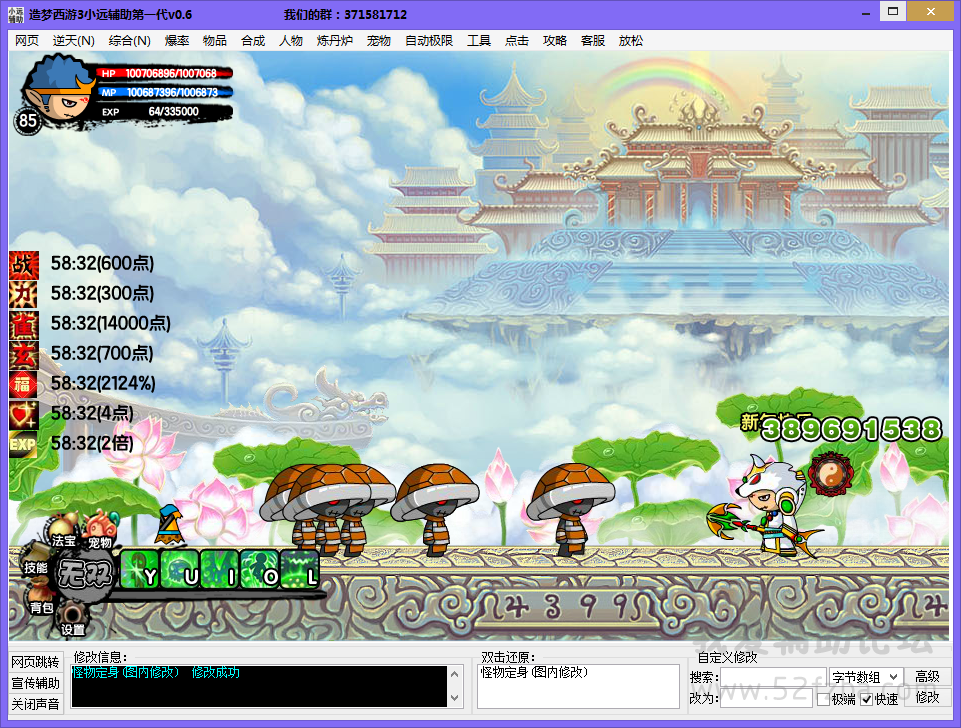The height and width of the screenshot is (728, 961).
Task: Click the 福 buff icon (2124%)
Action: coord(23,385)
